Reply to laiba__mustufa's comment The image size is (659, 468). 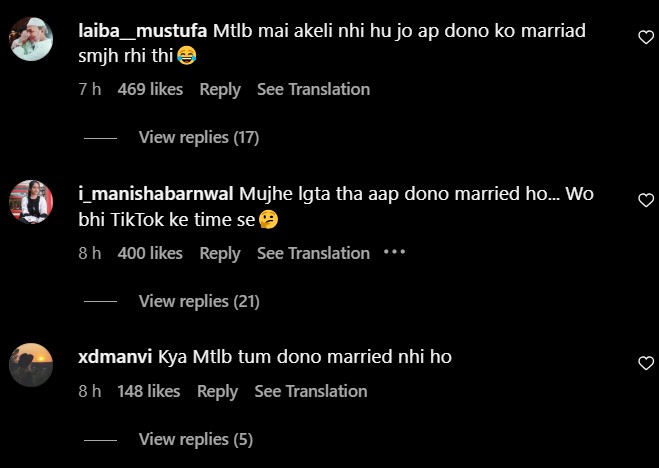(220, 89)
